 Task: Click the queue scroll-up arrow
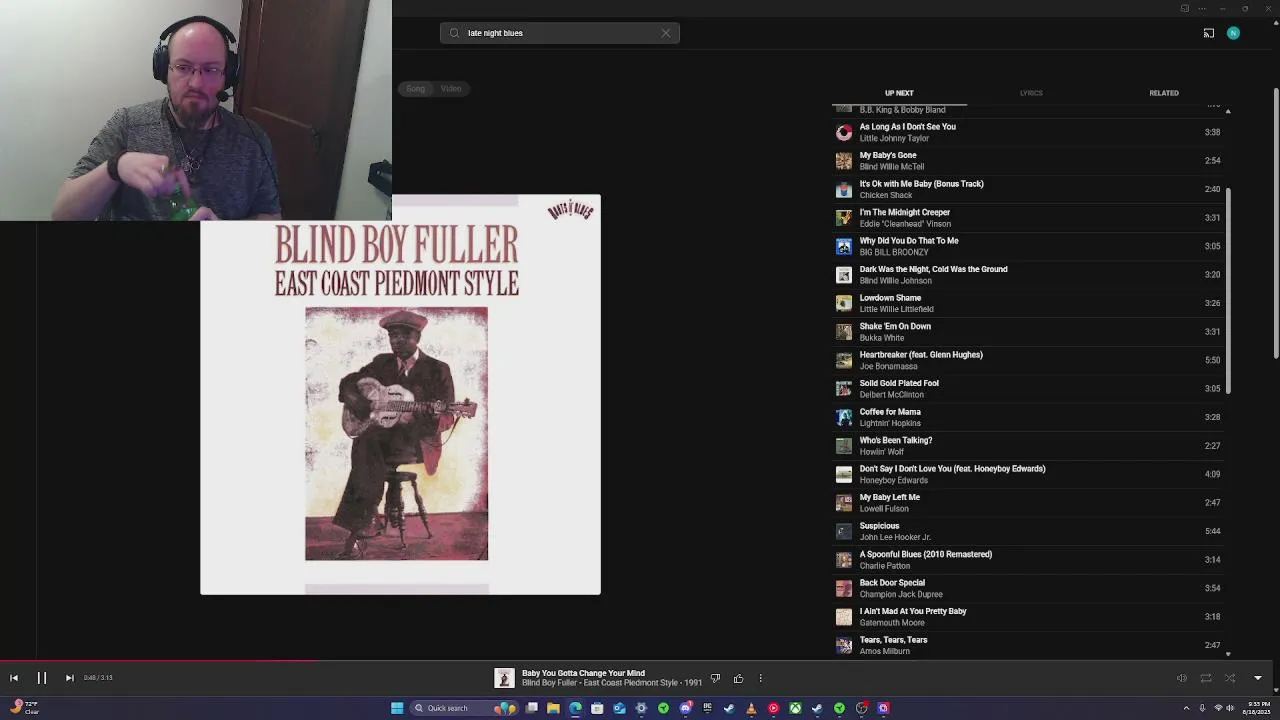tap(1228, 111)
